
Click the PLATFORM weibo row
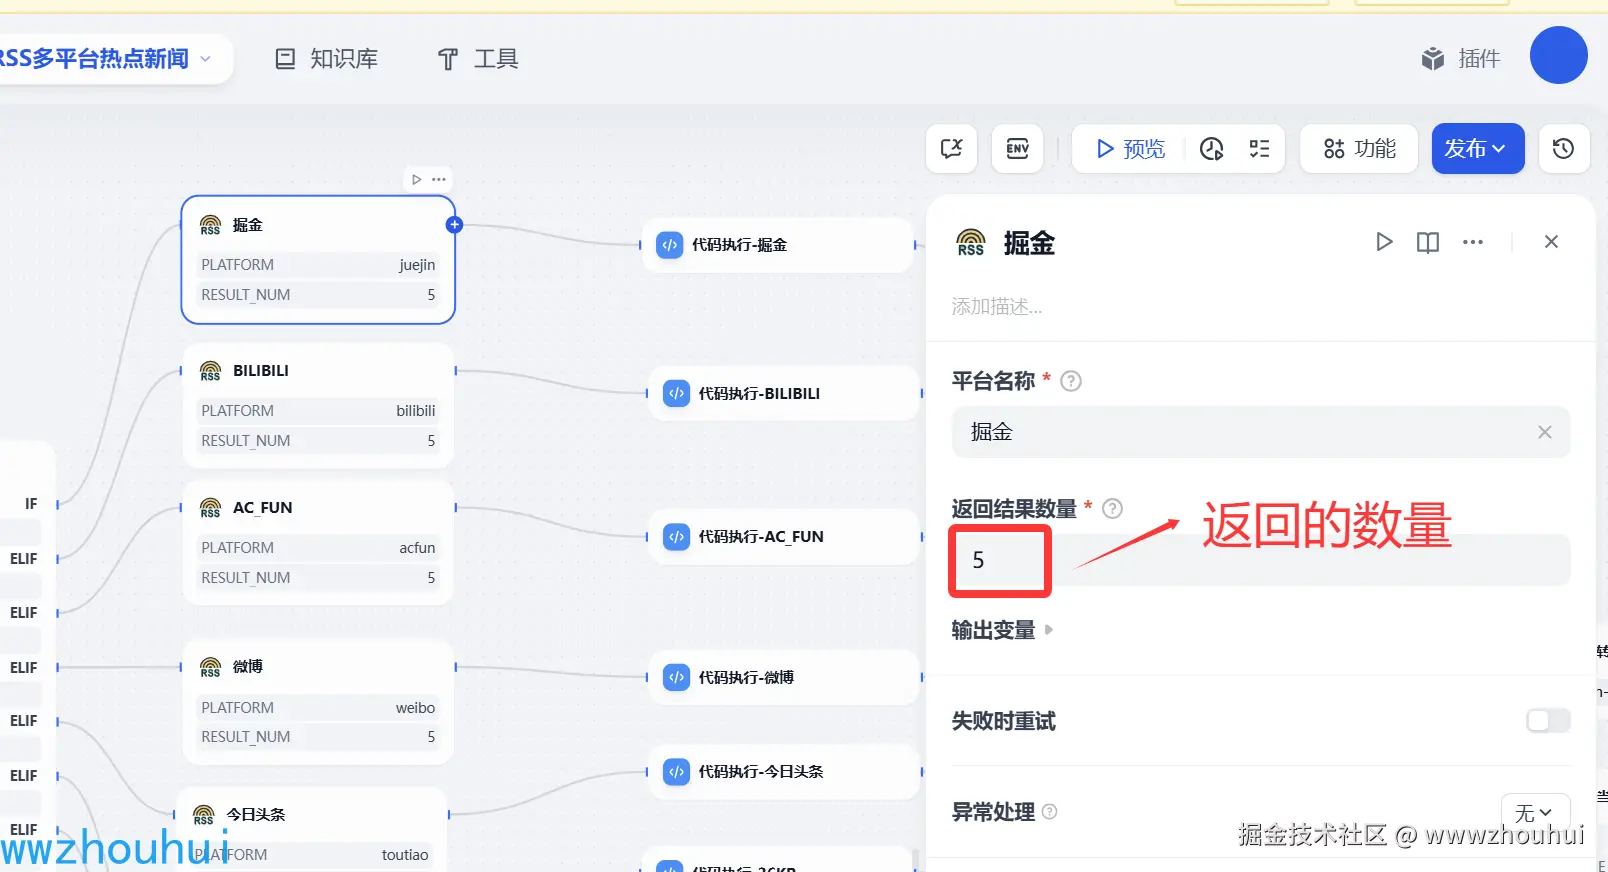coord(318,708)
